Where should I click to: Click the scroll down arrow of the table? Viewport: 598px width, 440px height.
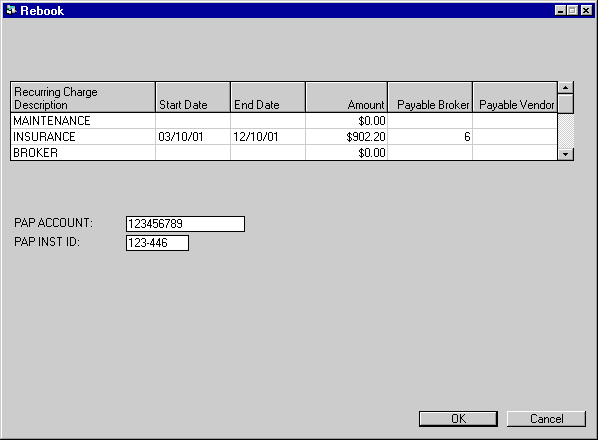(x=566, y=154)
